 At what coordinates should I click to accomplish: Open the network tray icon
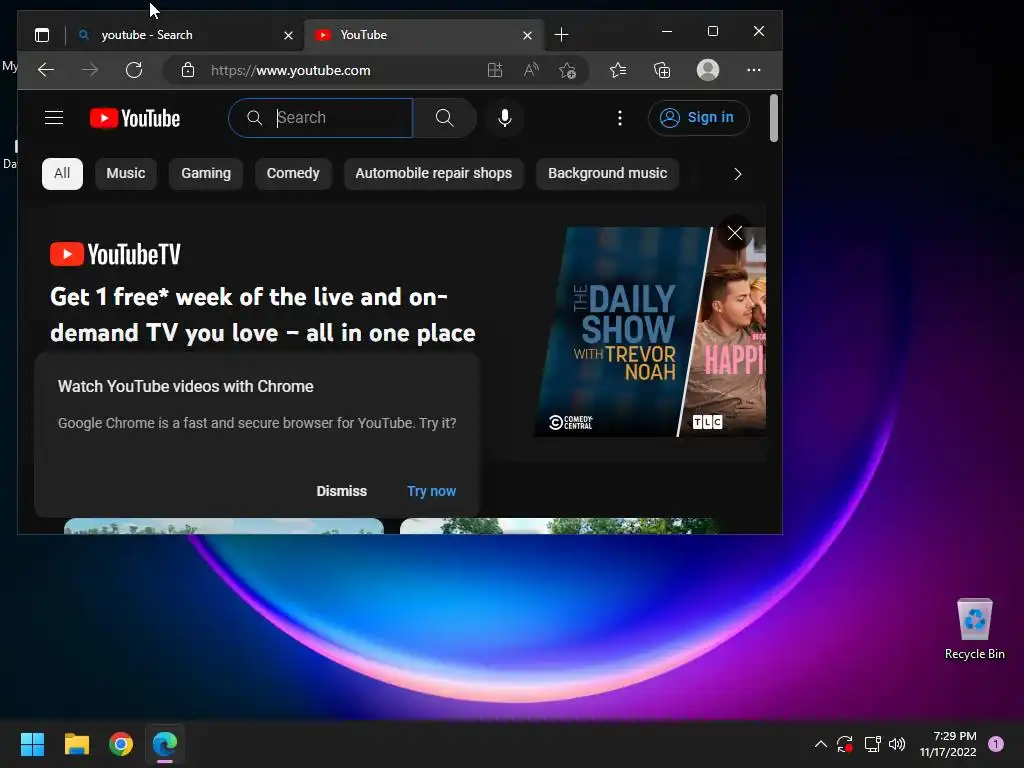[872, 744]
